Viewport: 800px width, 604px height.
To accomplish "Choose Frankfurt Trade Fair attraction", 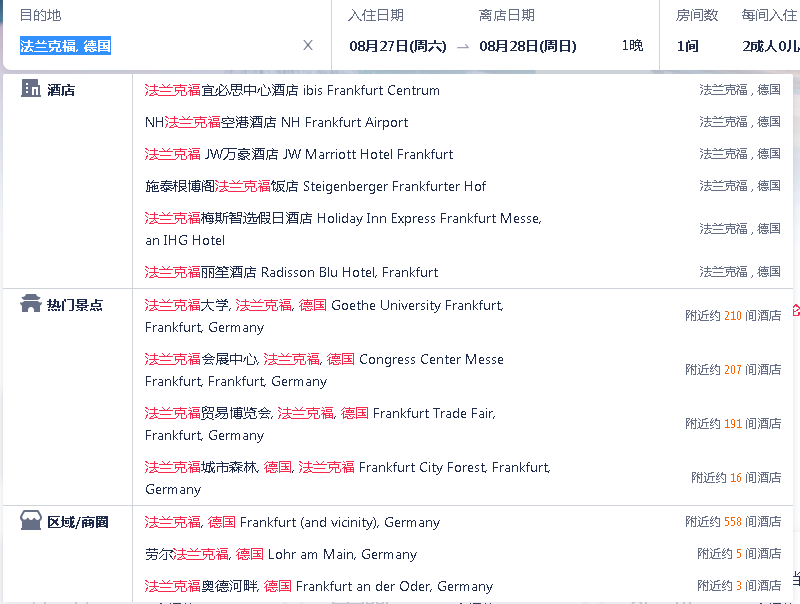I will [x=463, y=424].
